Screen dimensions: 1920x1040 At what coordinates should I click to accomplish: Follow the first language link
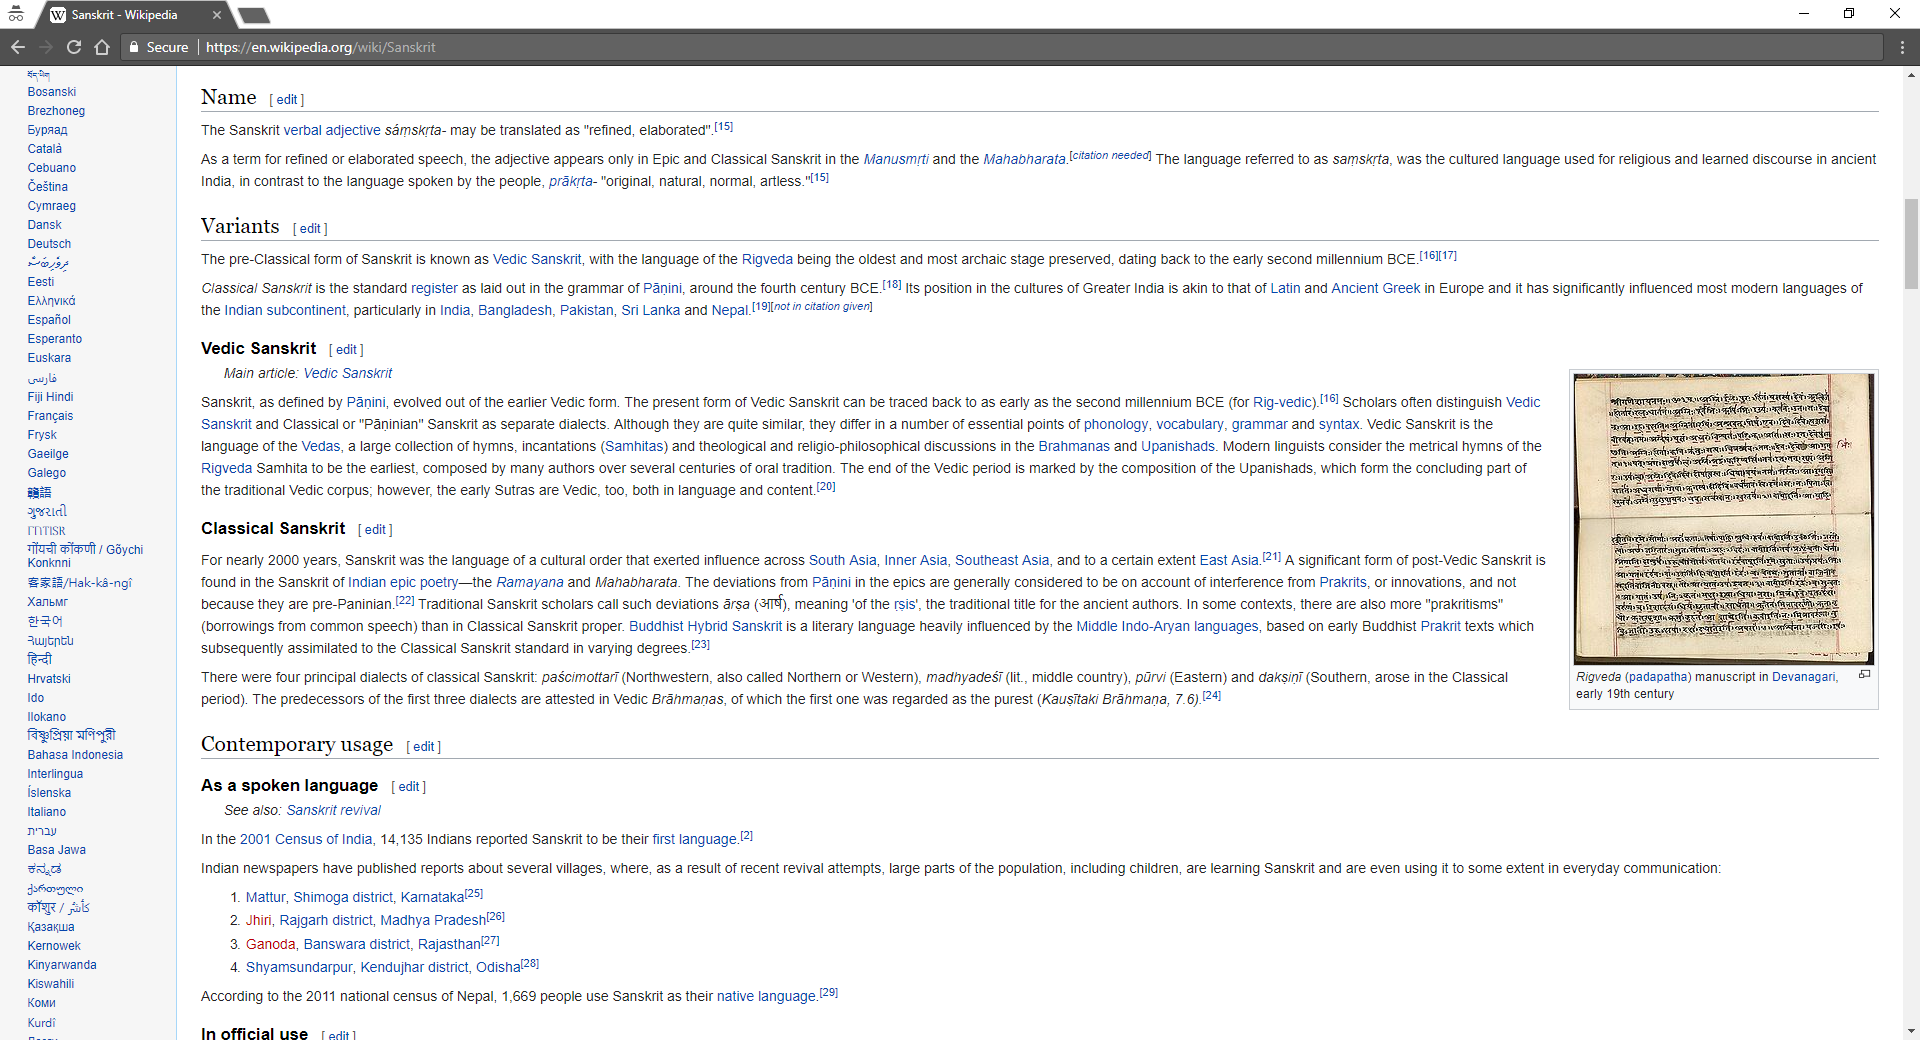click(x=695, y=839)
